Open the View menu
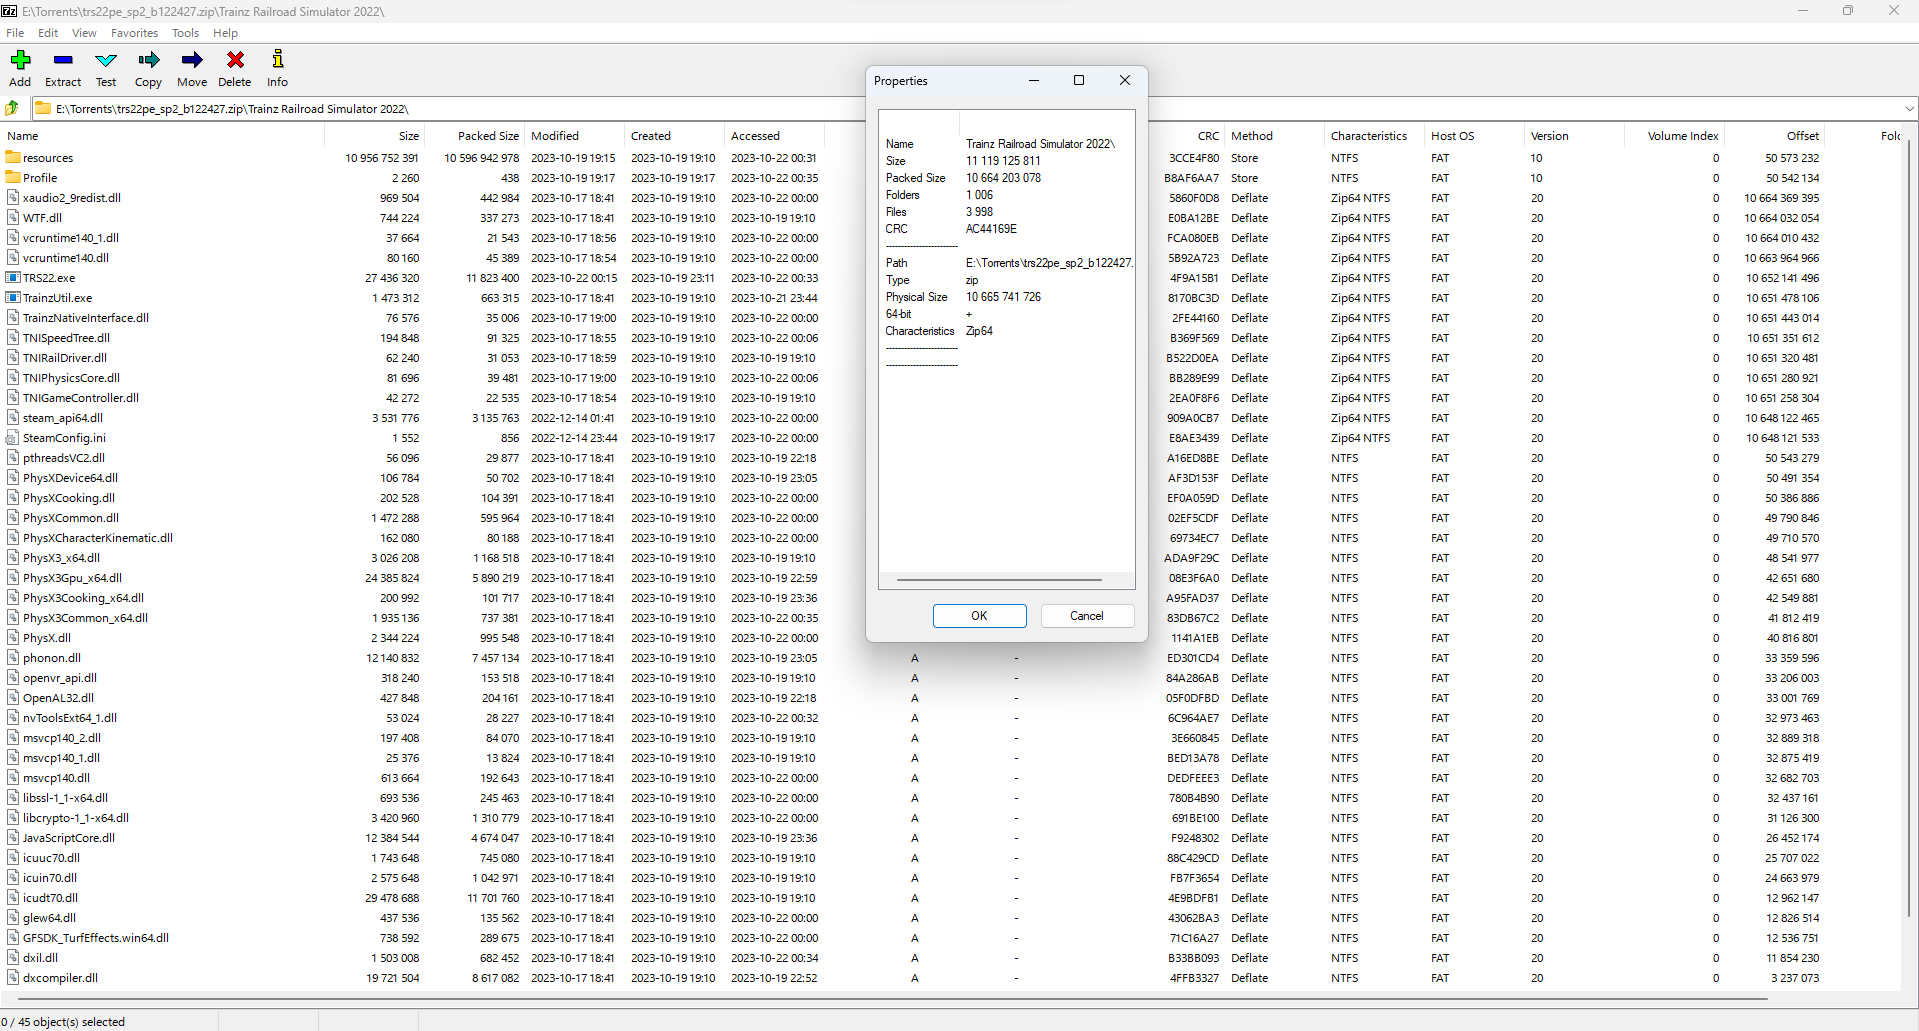This screenshot has height=1031, width=1919. 84,33
